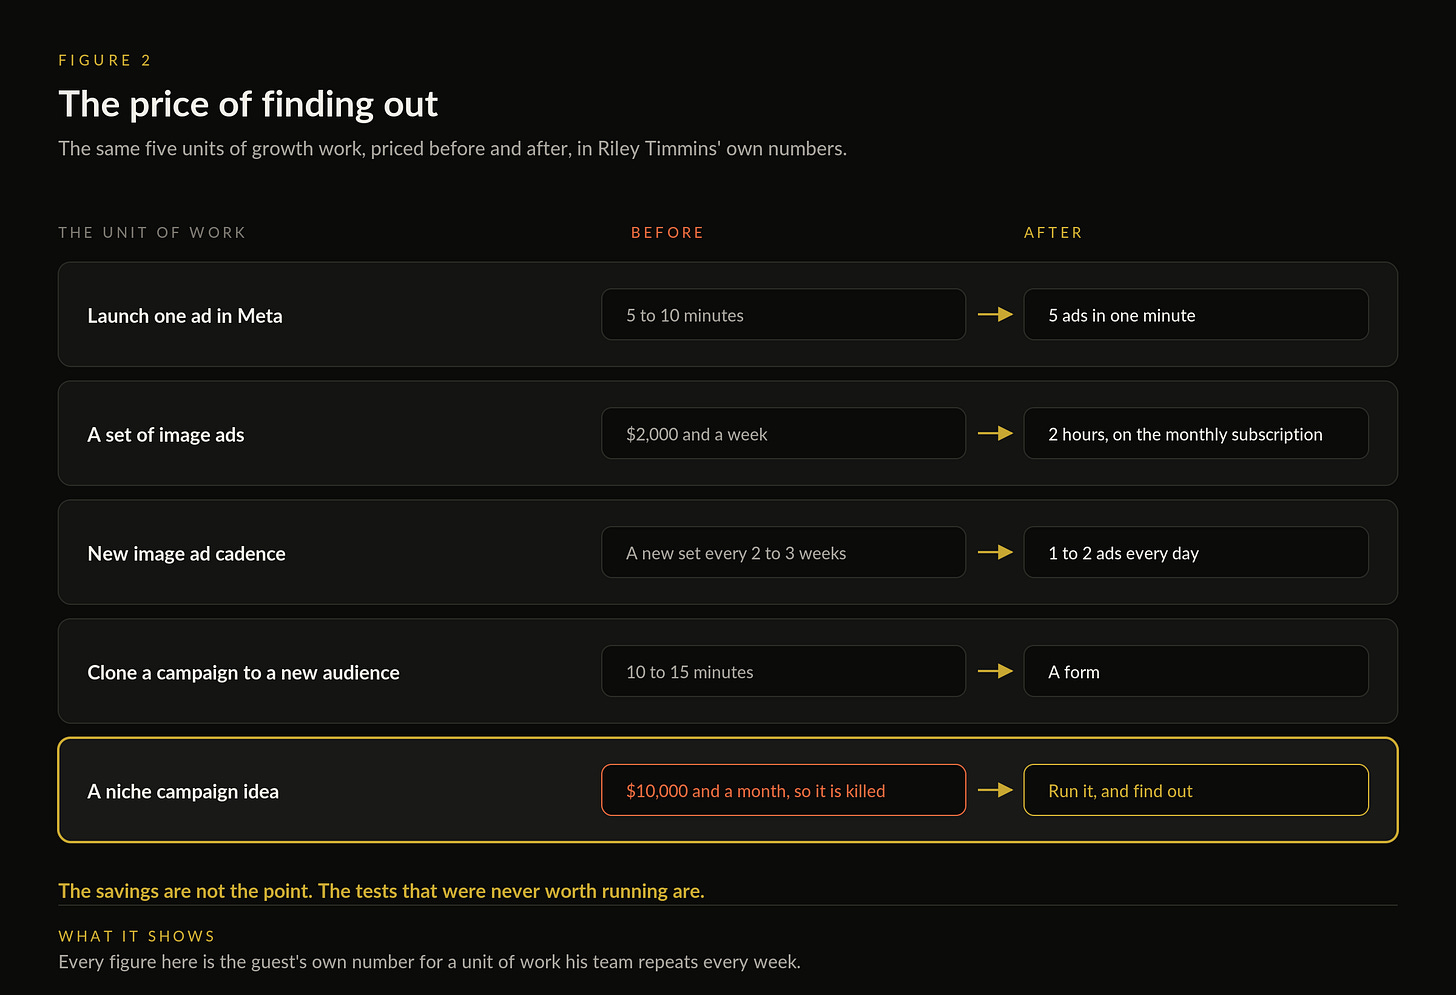Click the arrow after 10 to 15 minutes
1456x995 pixels.
click(x=995, y=671)
